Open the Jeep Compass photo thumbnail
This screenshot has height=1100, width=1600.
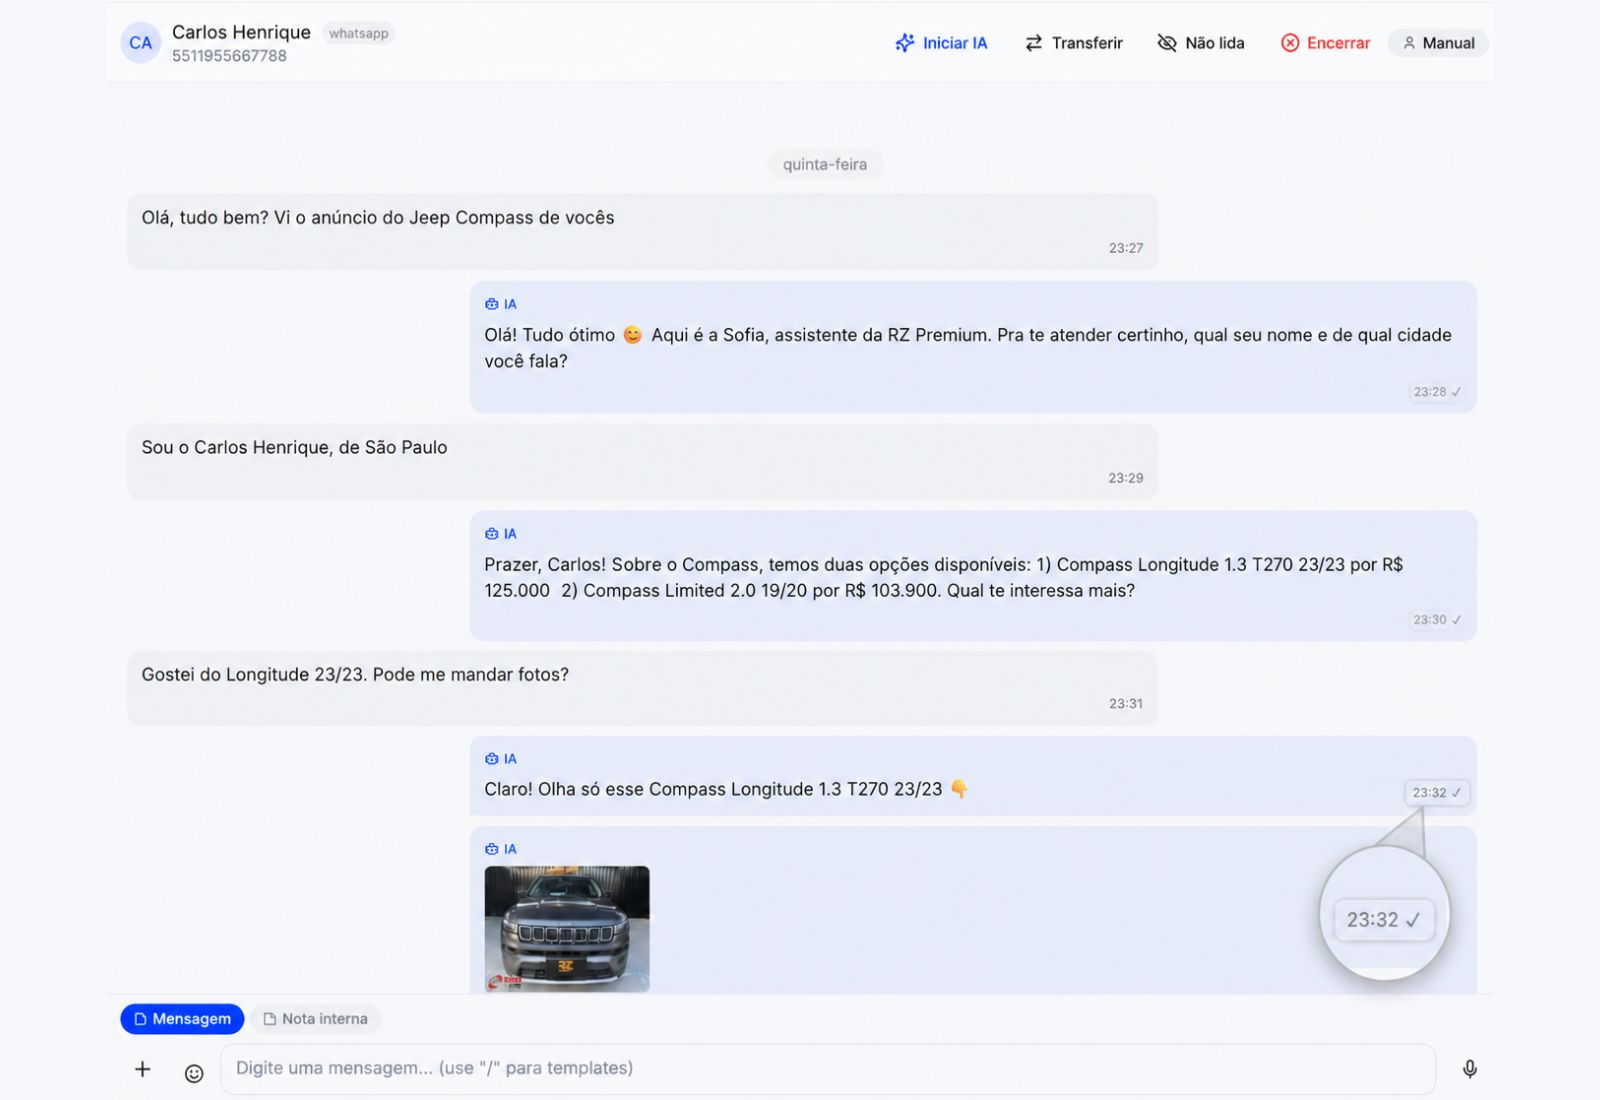tap(567, 929)
